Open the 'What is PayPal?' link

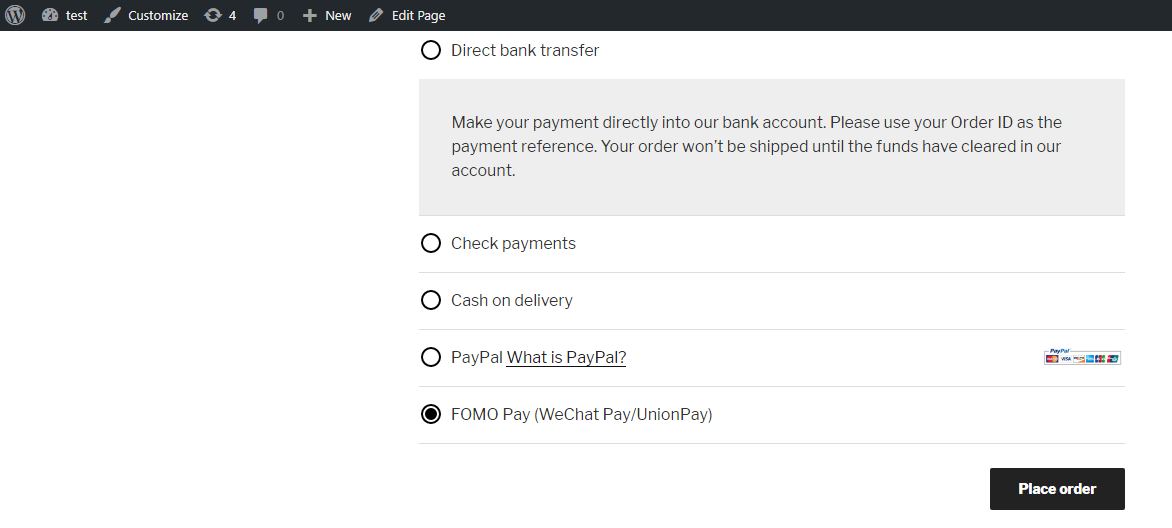pos(566,357)
